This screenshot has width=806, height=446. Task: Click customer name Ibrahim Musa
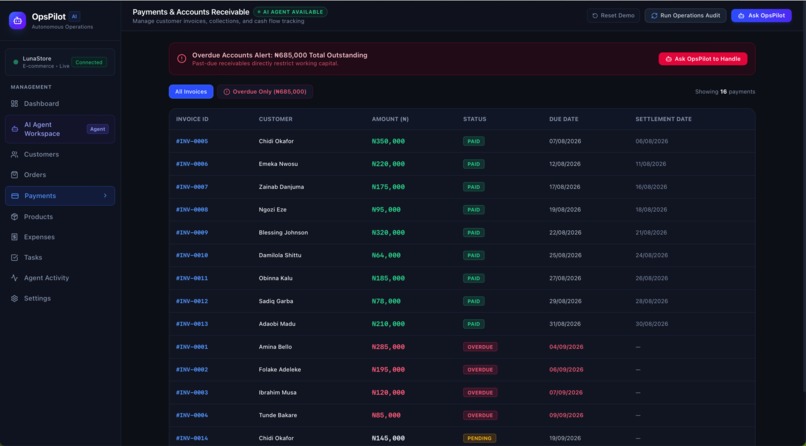(277, 393)
